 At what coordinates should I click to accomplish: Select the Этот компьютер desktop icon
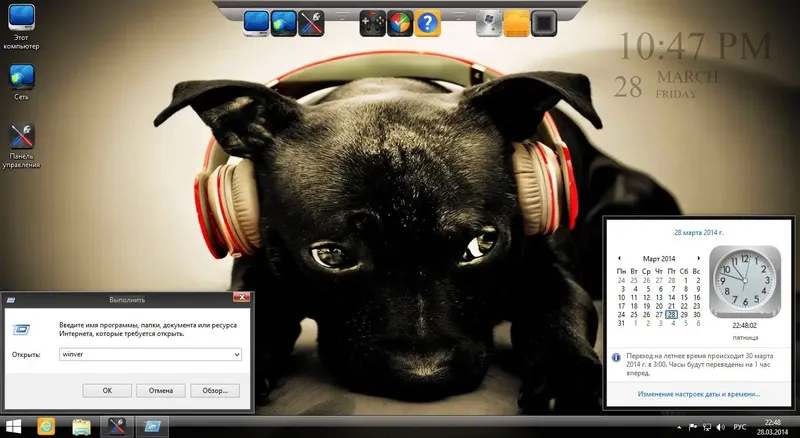click(21, 28)
